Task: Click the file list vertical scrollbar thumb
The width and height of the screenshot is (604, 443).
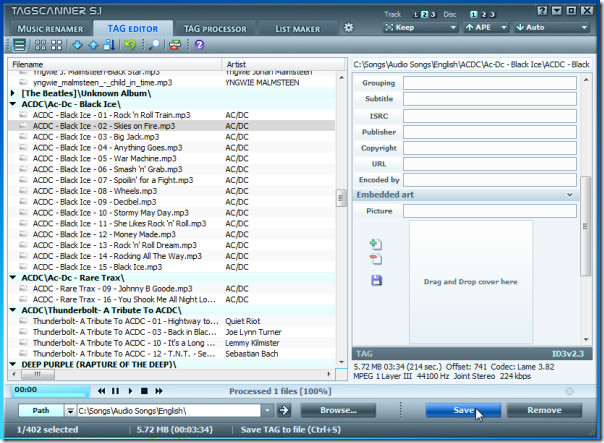Action: coord(341,198)
